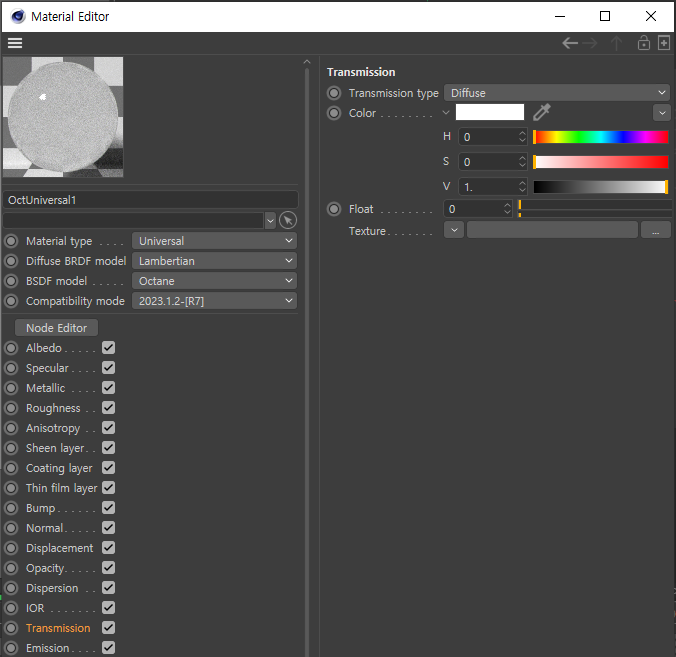Click the forward navigation arrow
Viewport: 676px width, 657px height.
click(x=590, y=43)
